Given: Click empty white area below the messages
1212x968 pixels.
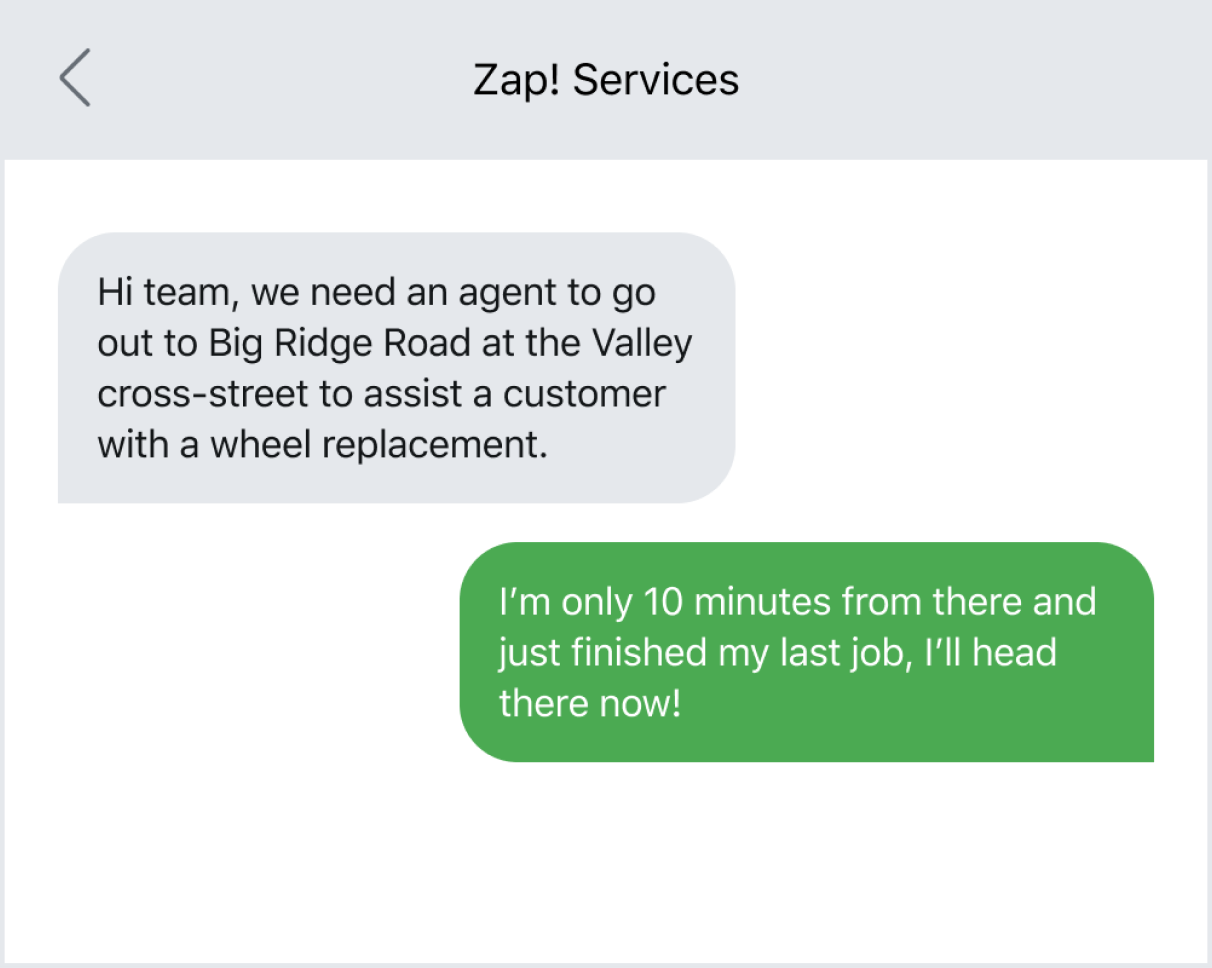Looking at the screenshot, I should pyautogui.click(x=606, y=860).
